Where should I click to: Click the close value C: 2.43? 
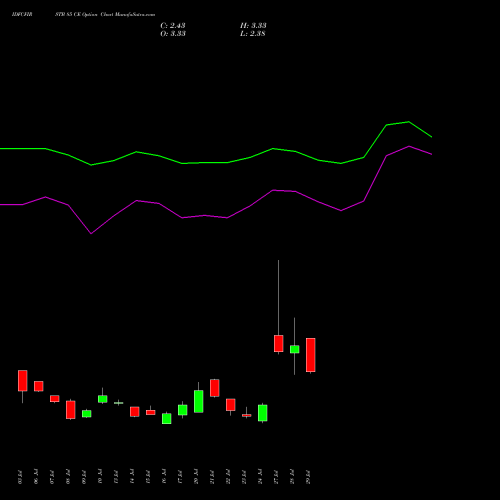173,26
